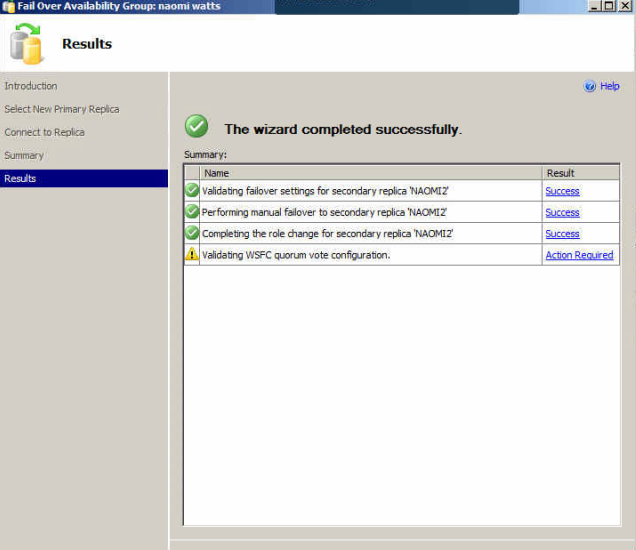Minimize the Fail Over Availability Group window
This screenshot has height=550, width=636.
coord(594,6)
